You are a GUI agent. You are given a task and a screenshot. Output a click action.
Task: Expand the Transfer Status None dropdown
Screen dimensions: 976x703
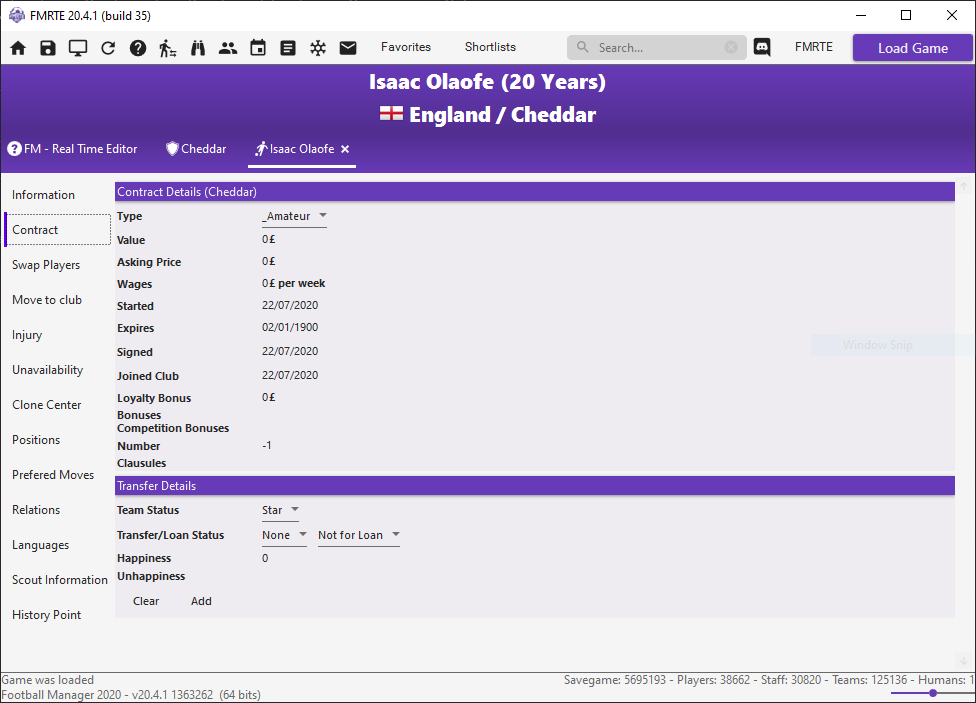284,536
